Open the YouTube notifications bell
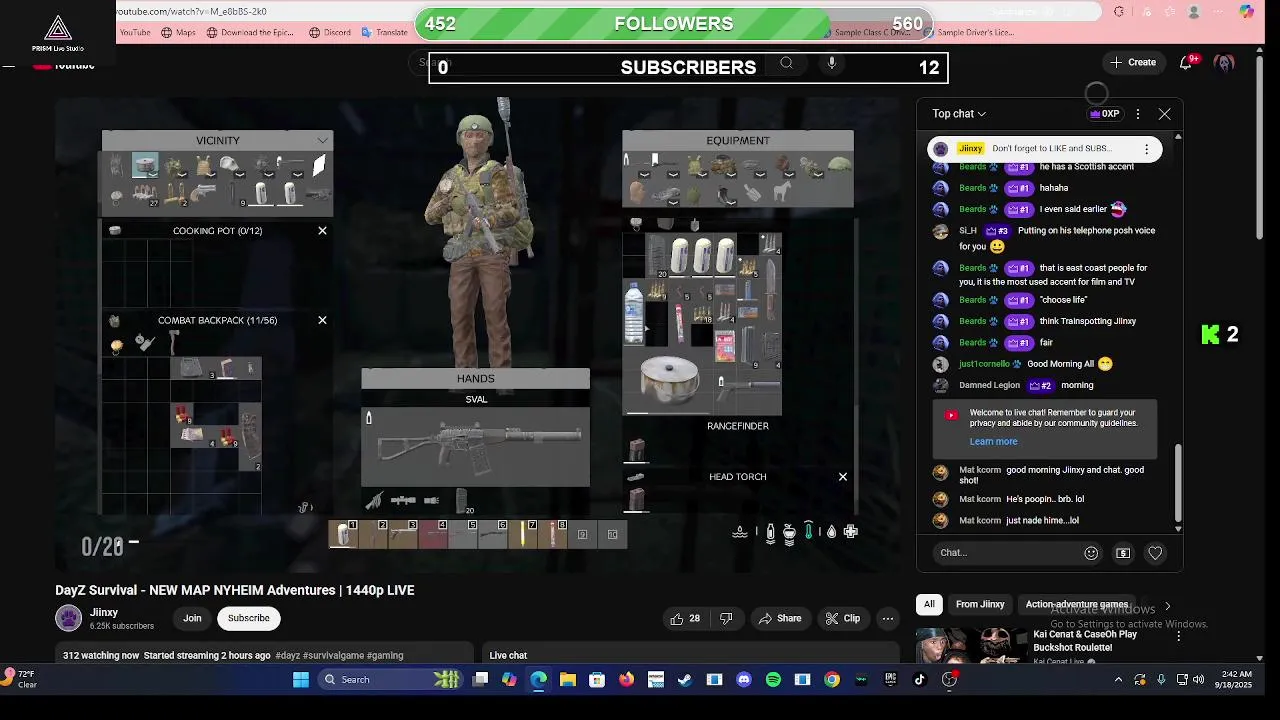Viewport: 1280px width, 720px height. point(1186,62)
